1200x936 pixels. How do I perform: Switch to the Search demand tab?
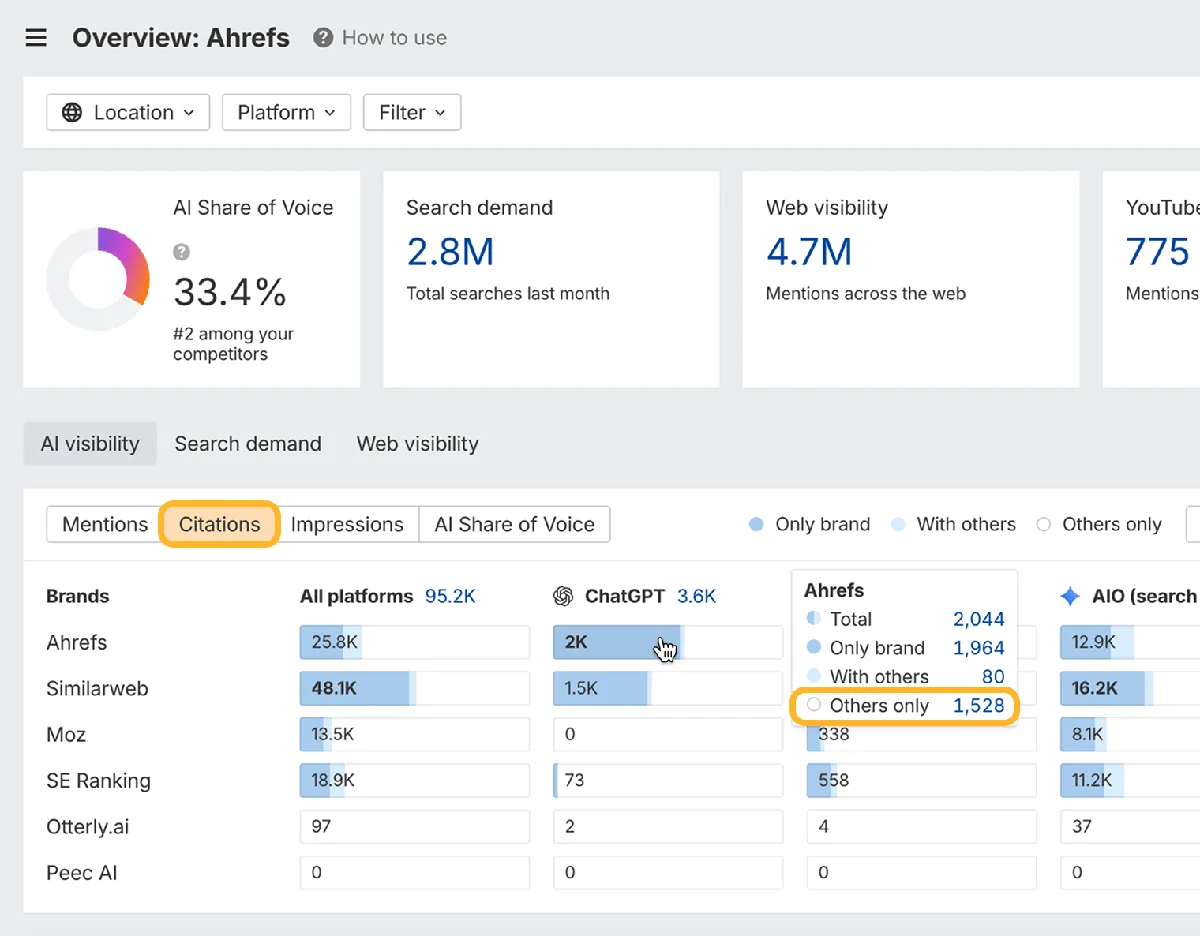click(x=248, y=443)
